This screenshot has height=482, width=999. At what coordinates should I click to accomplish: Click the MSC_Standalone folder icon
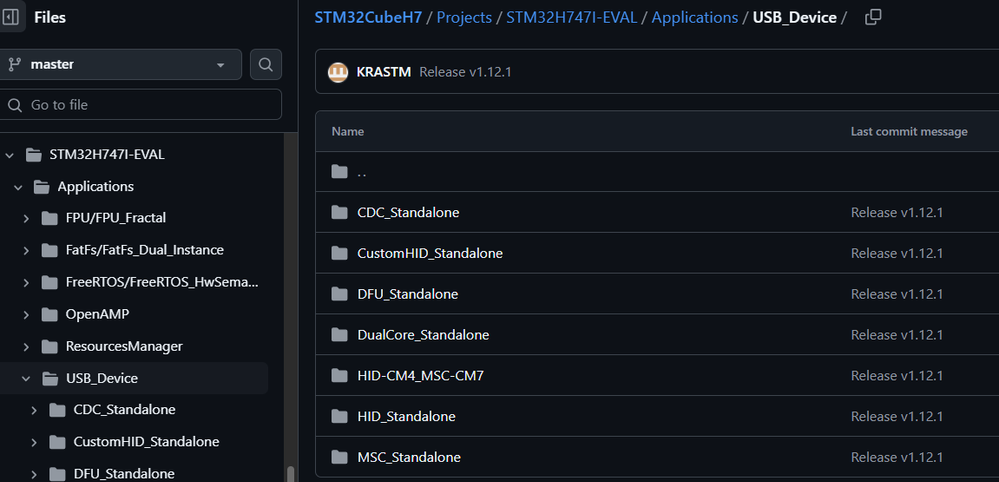coord(339,457)
